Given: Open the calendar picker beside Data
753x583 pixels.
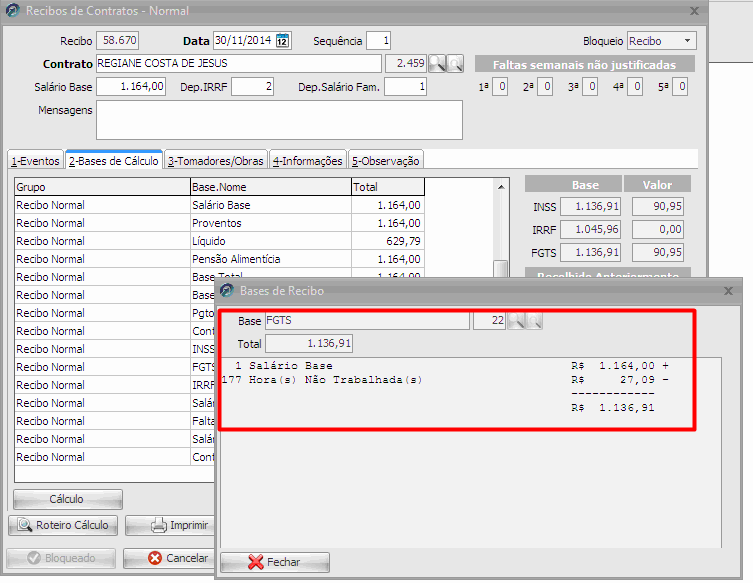Looking at the screenshot, I should click(283, 40).
